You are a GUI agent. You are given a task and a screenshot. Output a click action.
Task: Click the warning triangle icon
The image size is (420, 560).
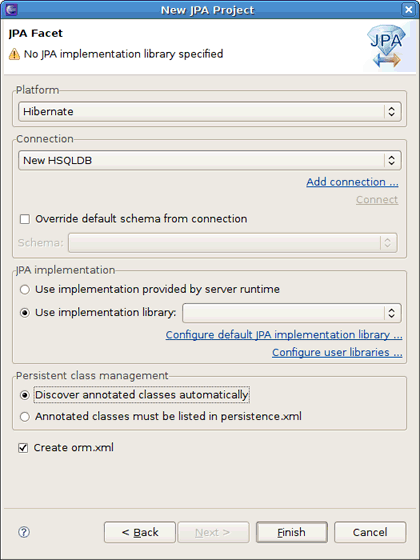(14, 54)
